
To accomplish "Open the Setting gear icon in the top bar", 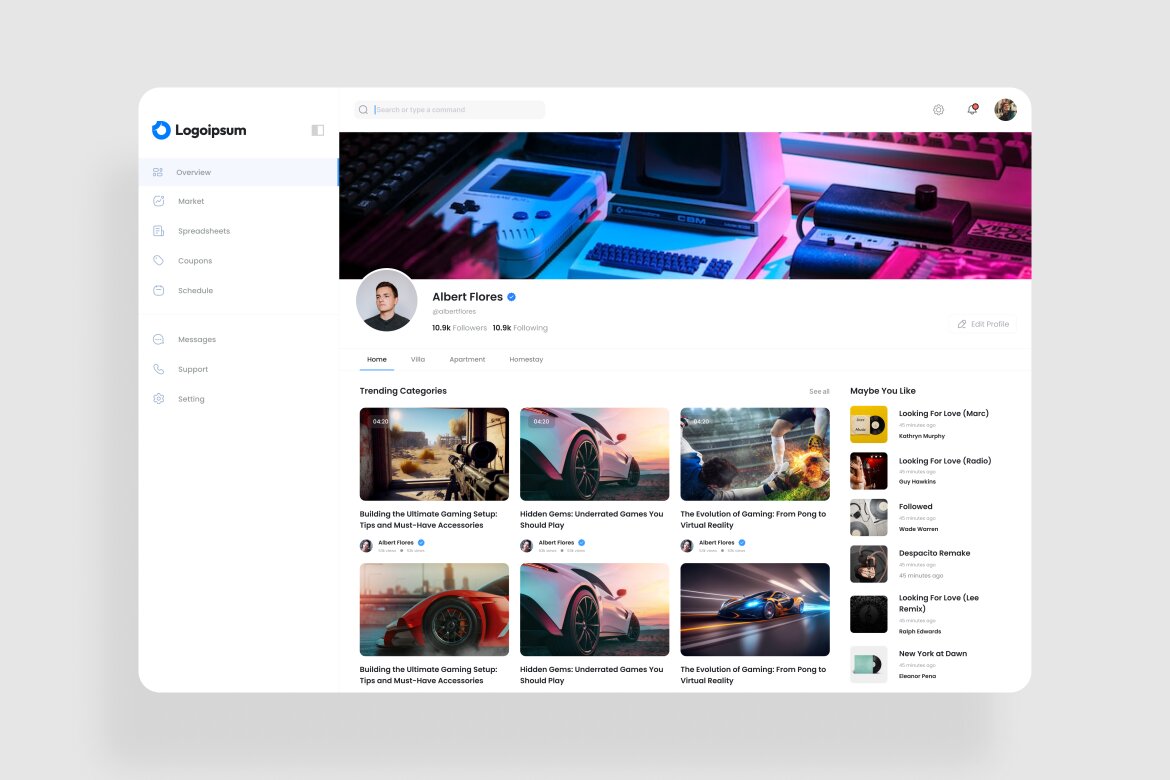I will pyautogui.click(x=938, y=109).
